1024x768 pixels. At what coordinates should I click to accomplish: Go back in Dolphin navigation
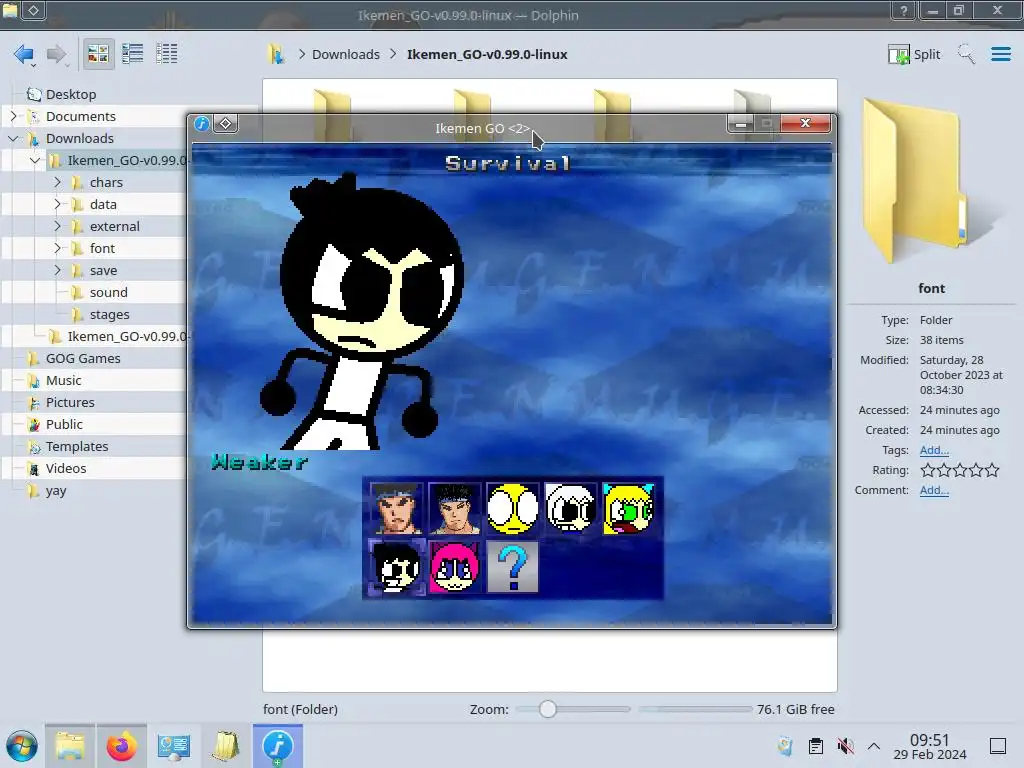coord(24,54)
